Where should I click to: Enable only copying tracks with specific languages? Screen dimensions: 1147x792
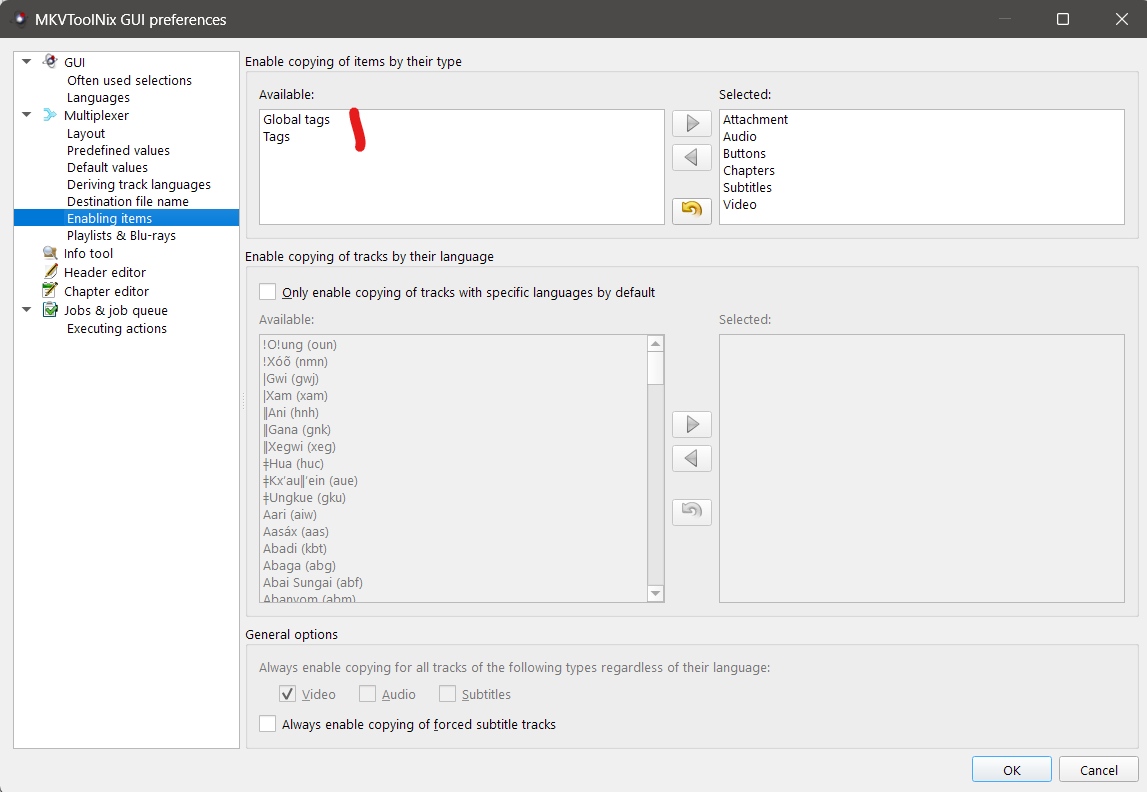point(268,292)
